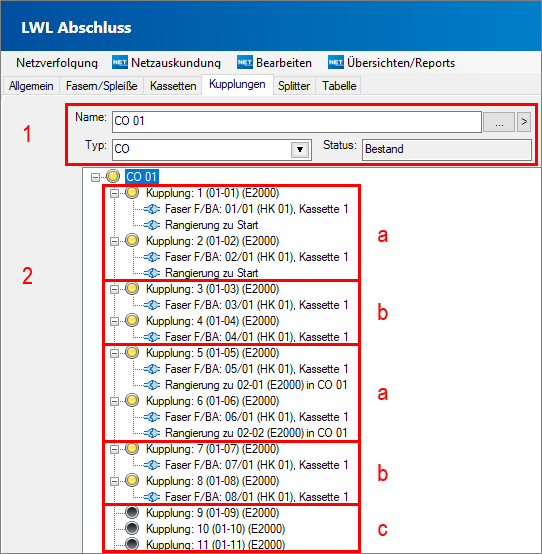Select Faser F/BA: 08/01 (HK 01) row

(257, 497)
